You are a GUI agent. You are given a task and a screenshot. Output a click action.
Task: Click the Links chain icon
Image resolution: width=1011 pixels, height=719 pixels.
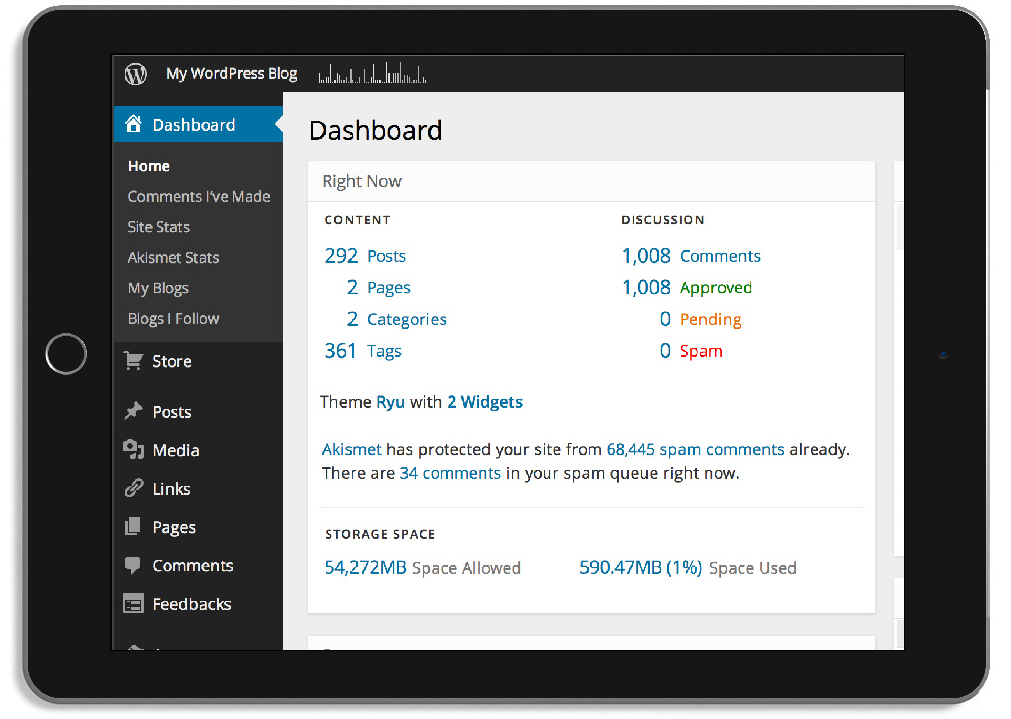pos(133,488)
